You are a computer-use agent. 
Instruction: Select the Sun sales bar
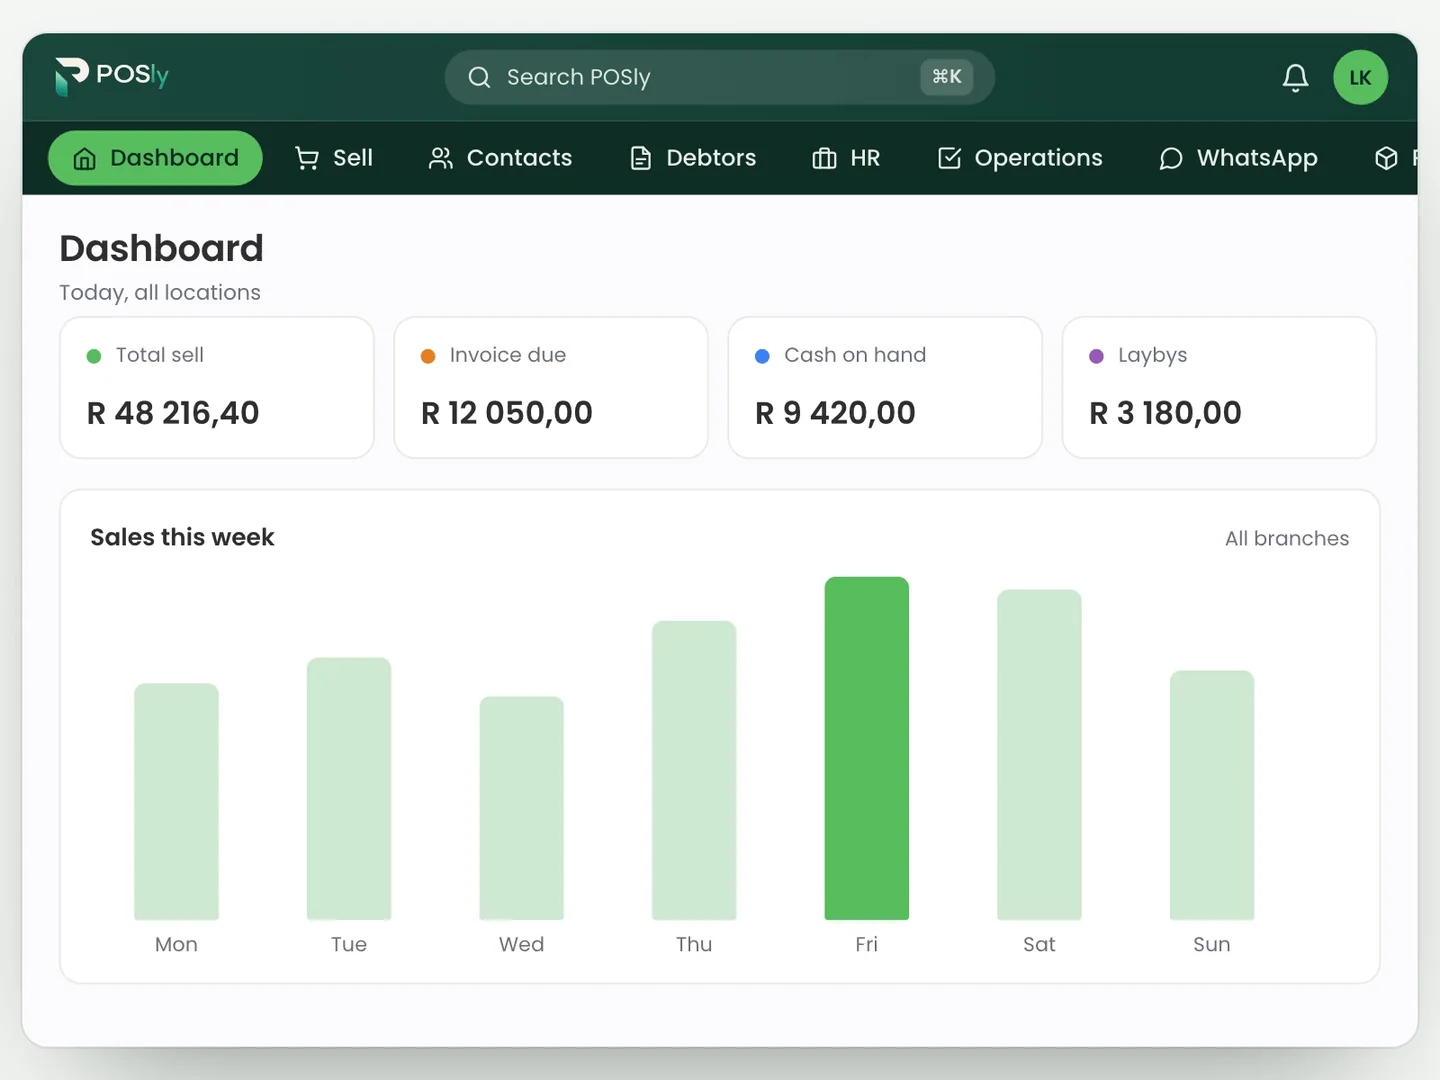(x=1212, y=795)
